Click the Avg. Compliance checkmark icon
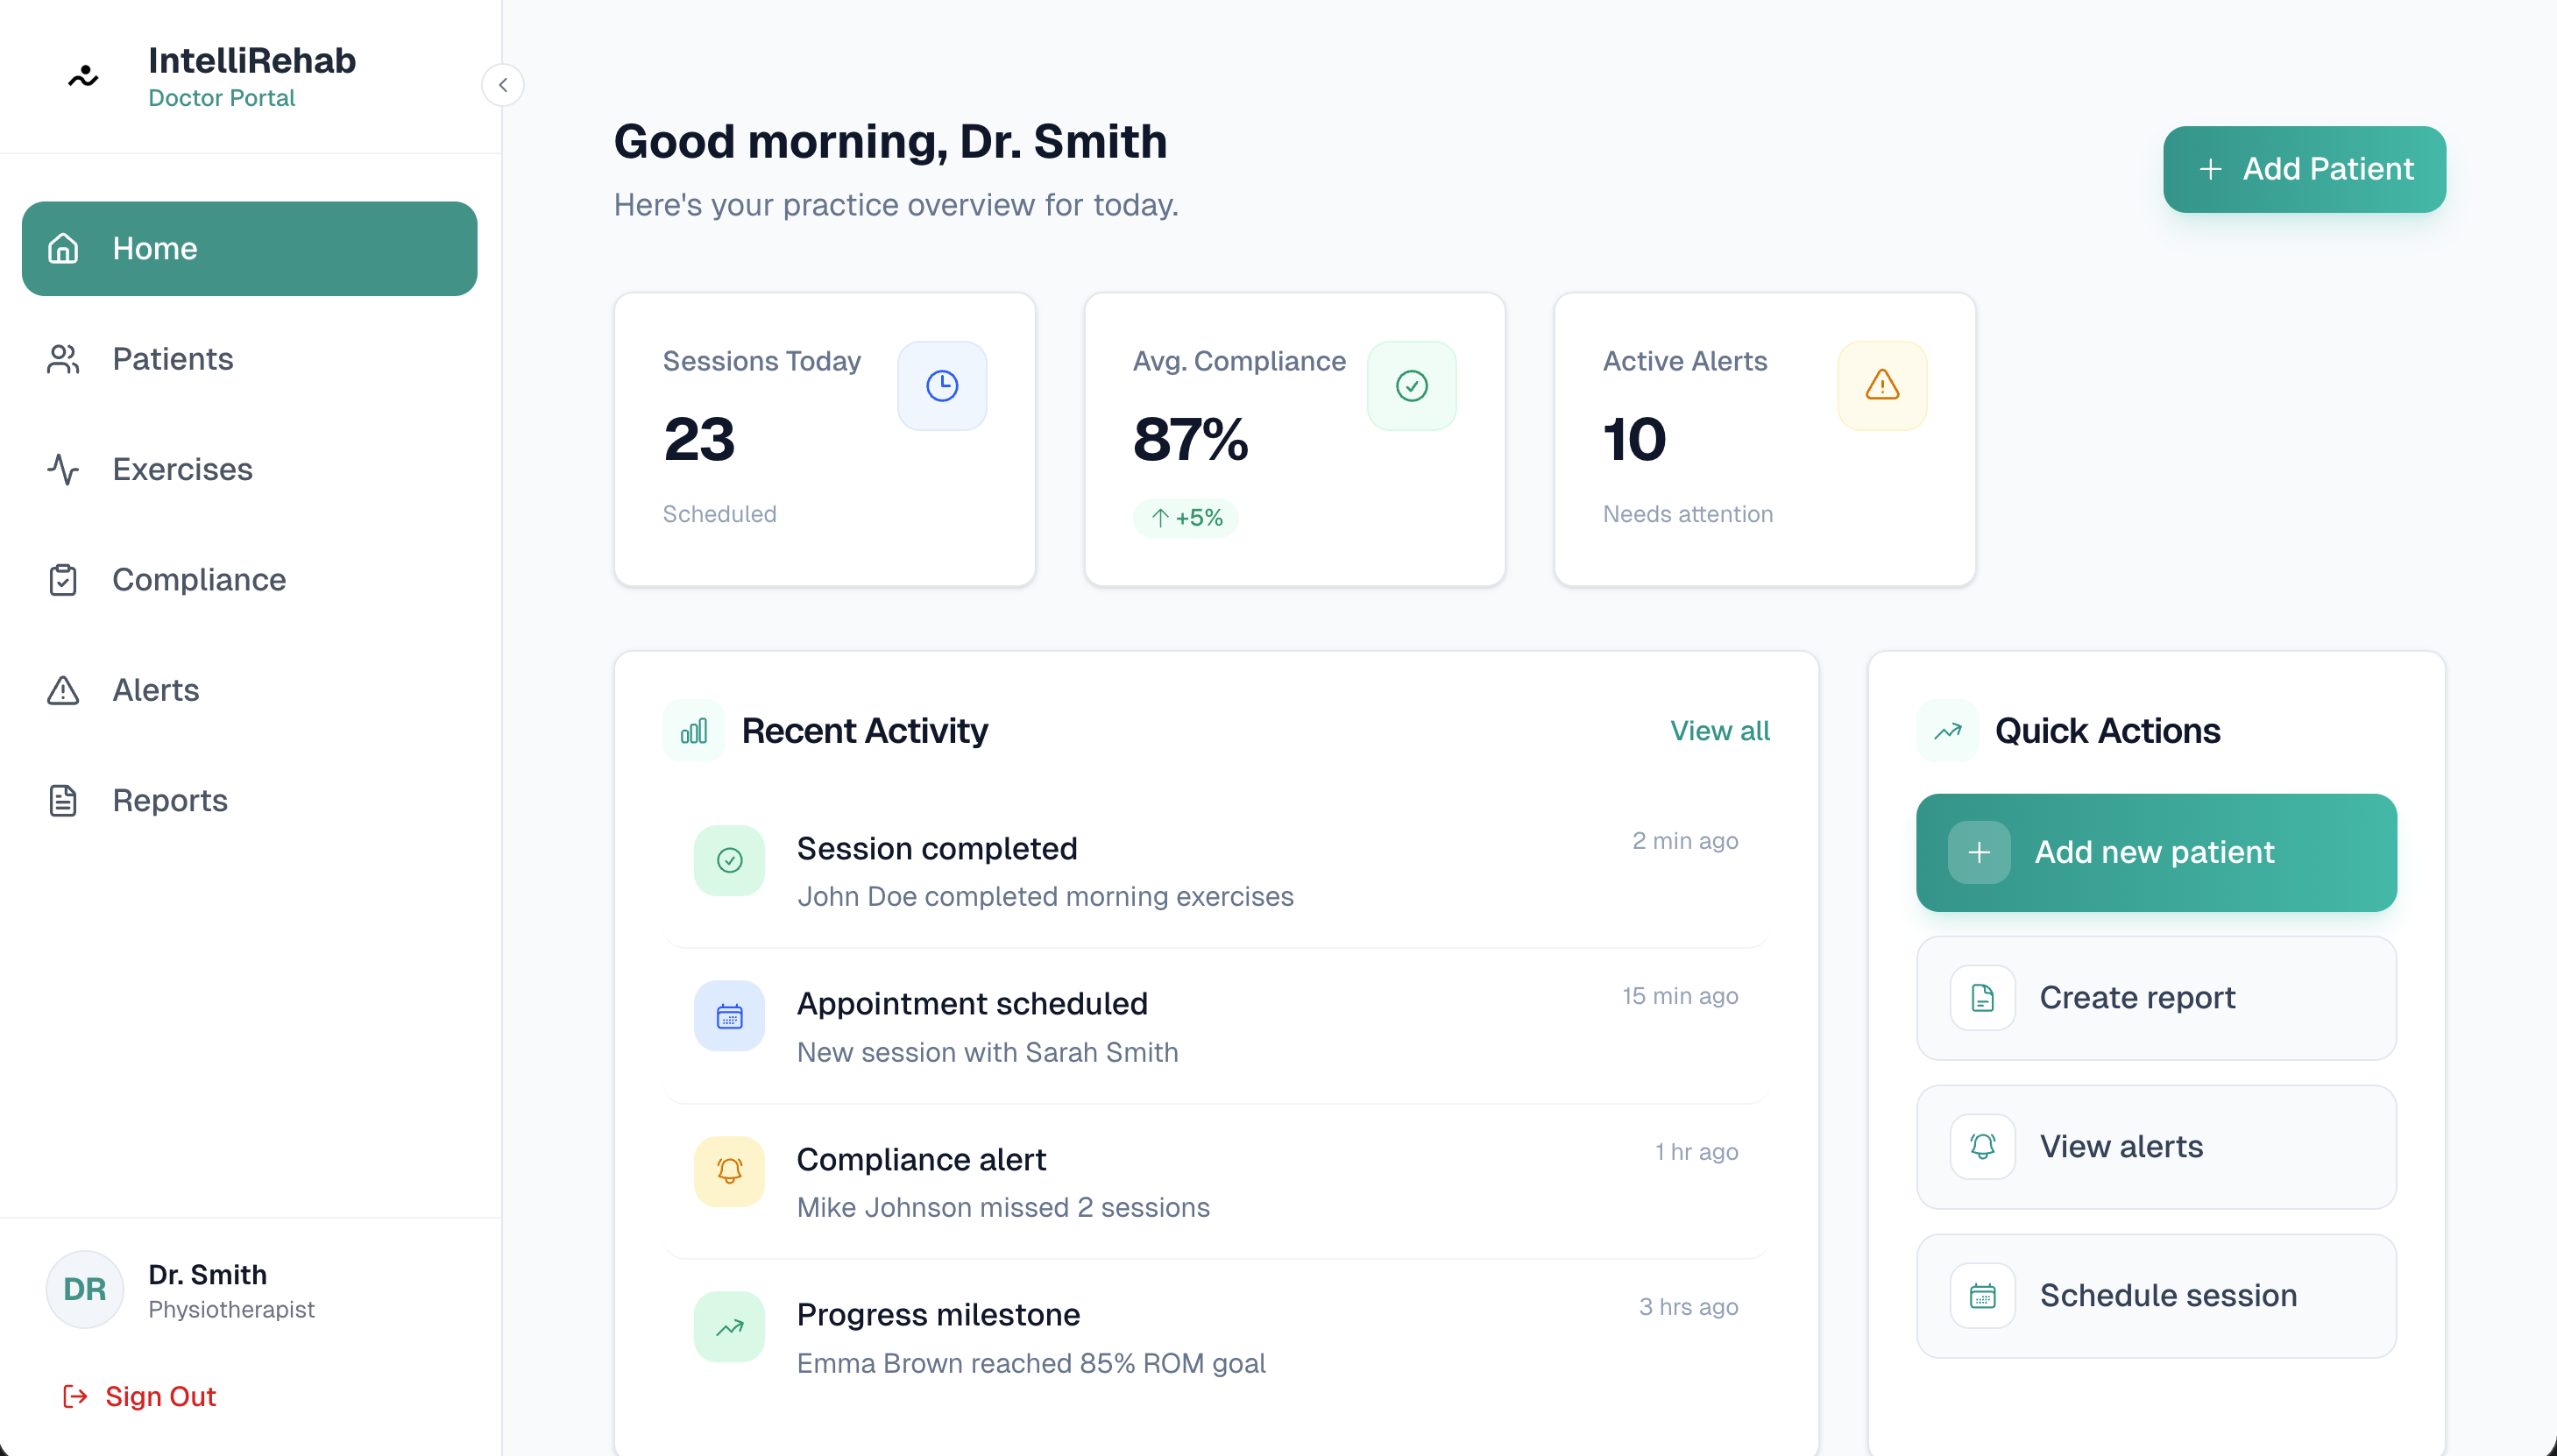 1411,386
